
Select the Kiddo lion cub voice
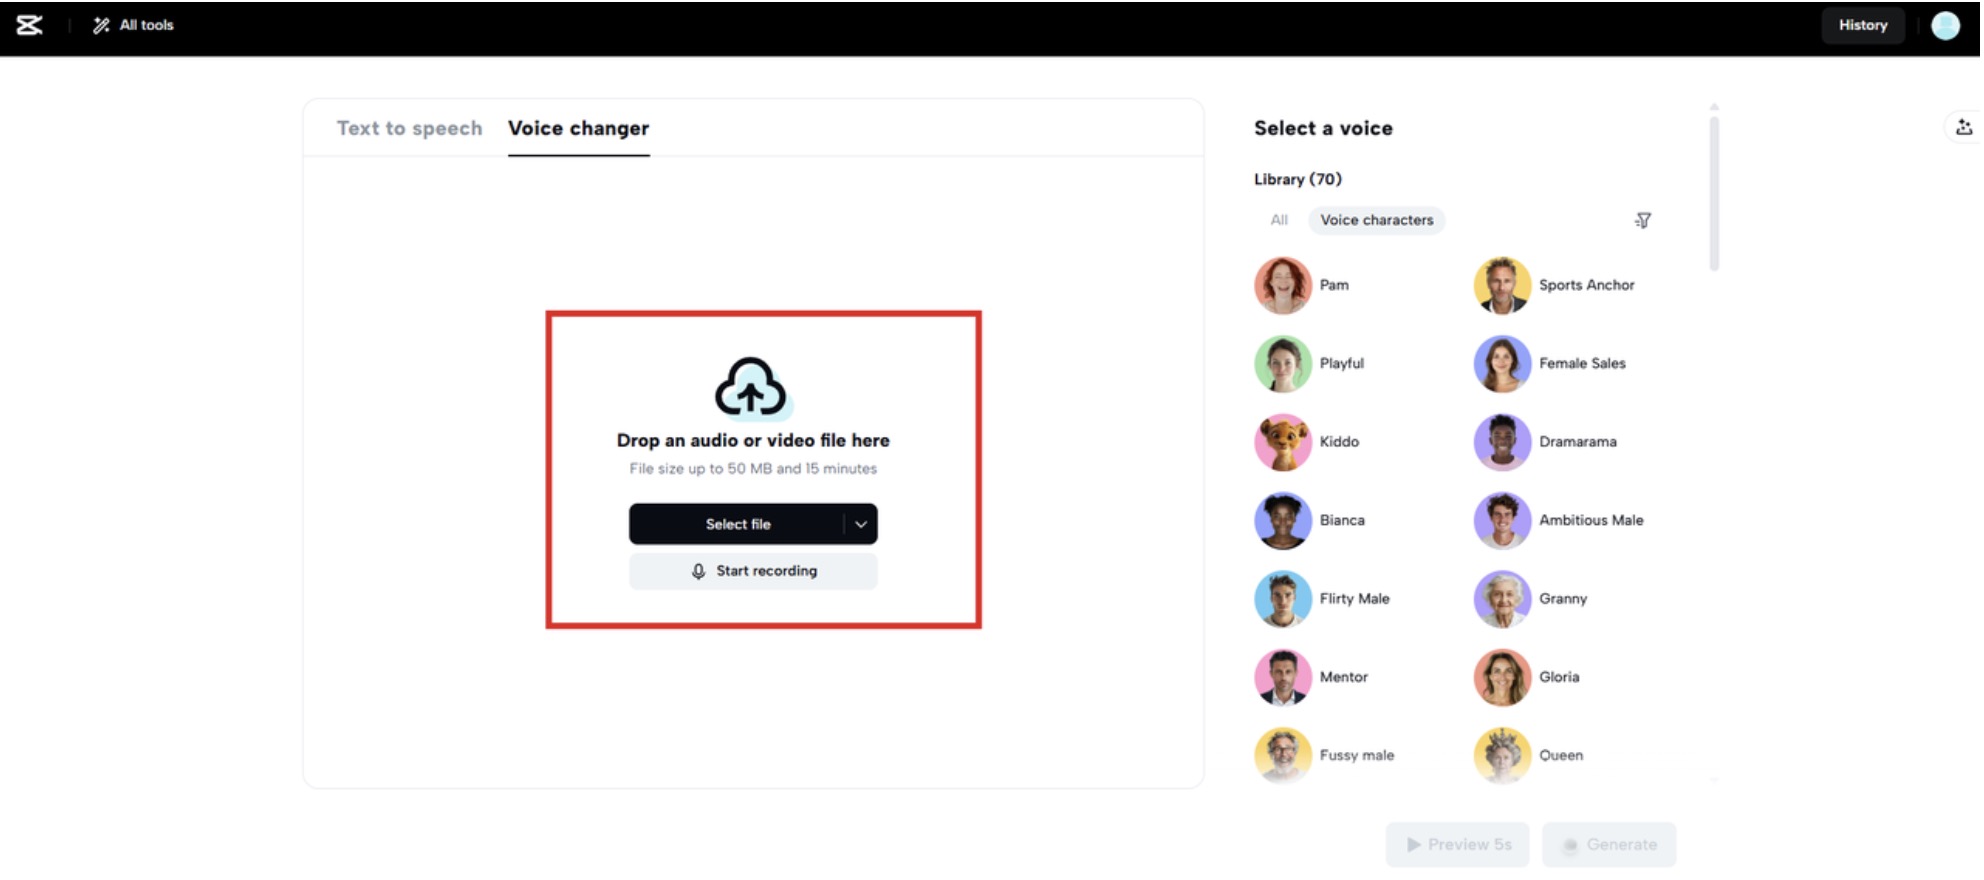[1283, 442]
